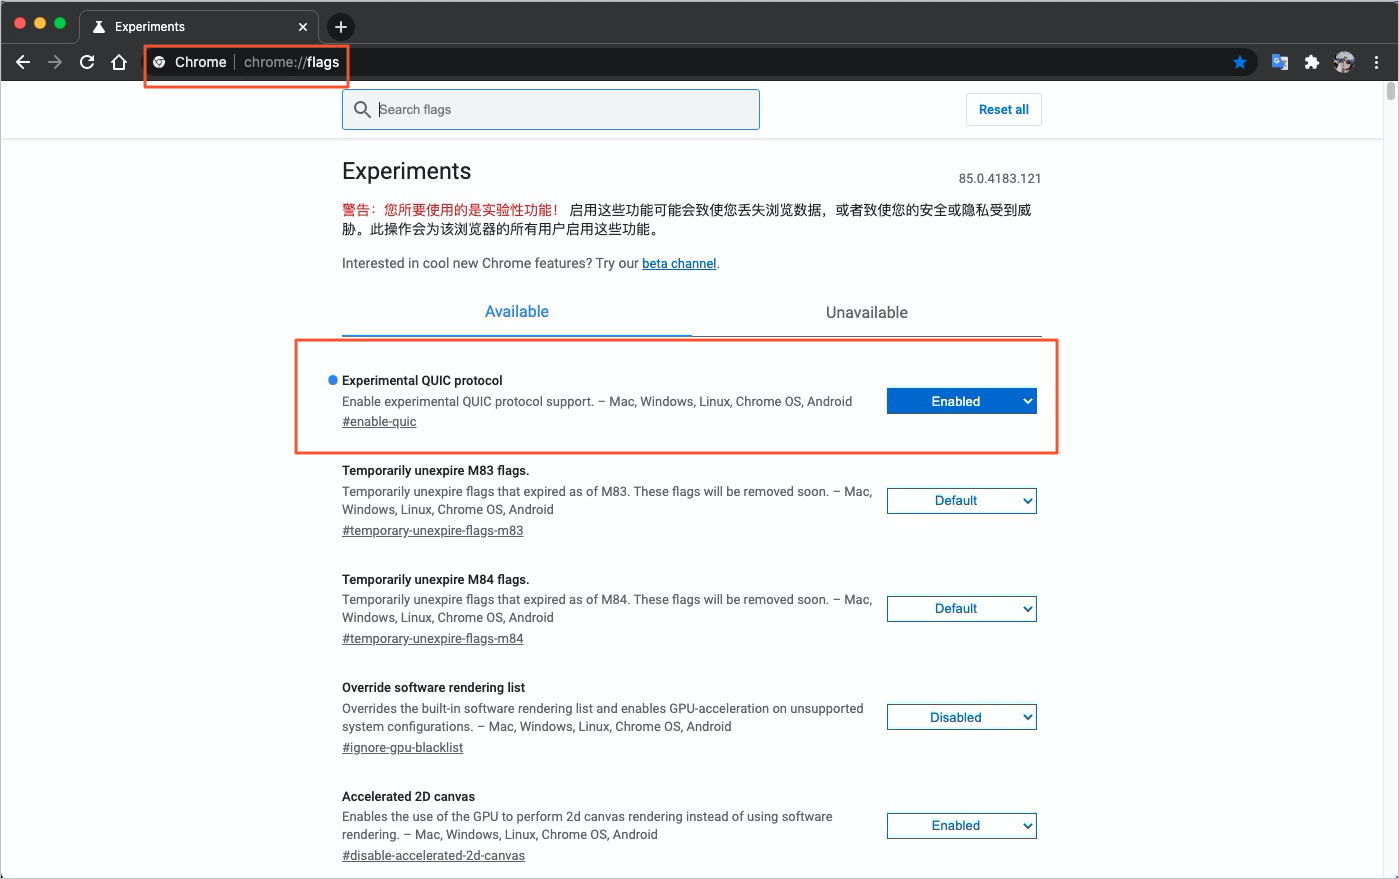The width and height of the screenshot is (1399, 879).
Task: Select the Experiments browser tab
Action: click(x=200, y=27)
